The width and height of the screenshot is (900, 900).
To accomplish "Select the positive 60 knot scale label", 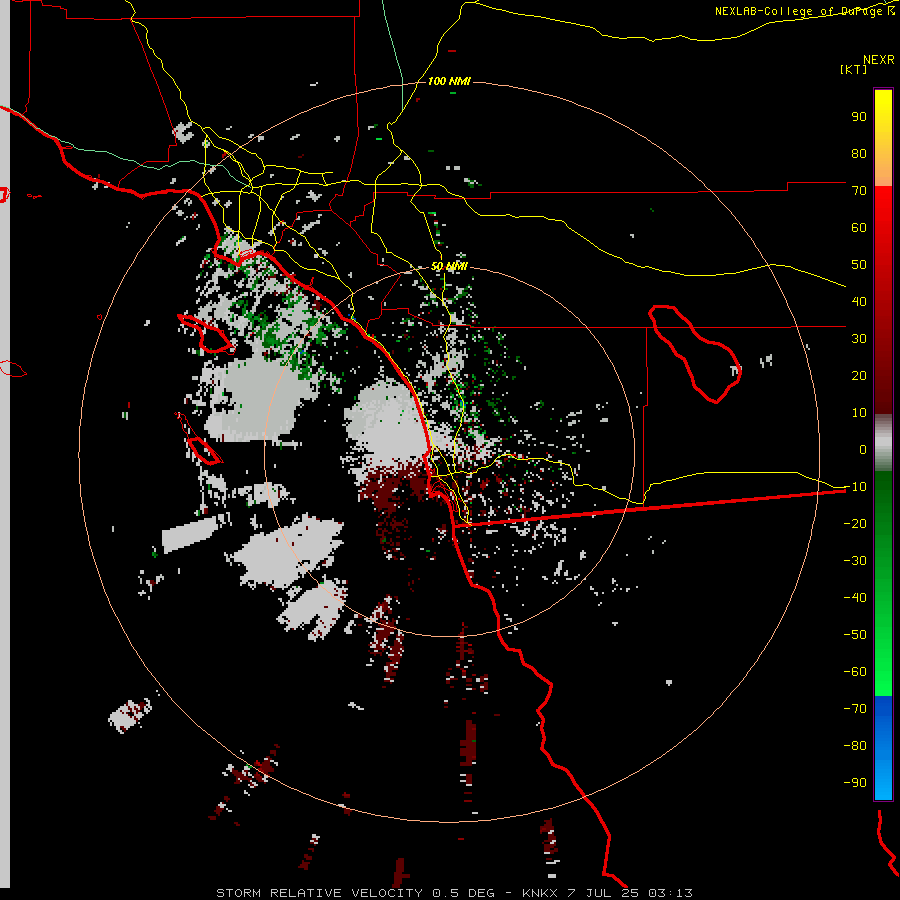I will [859, 227].
